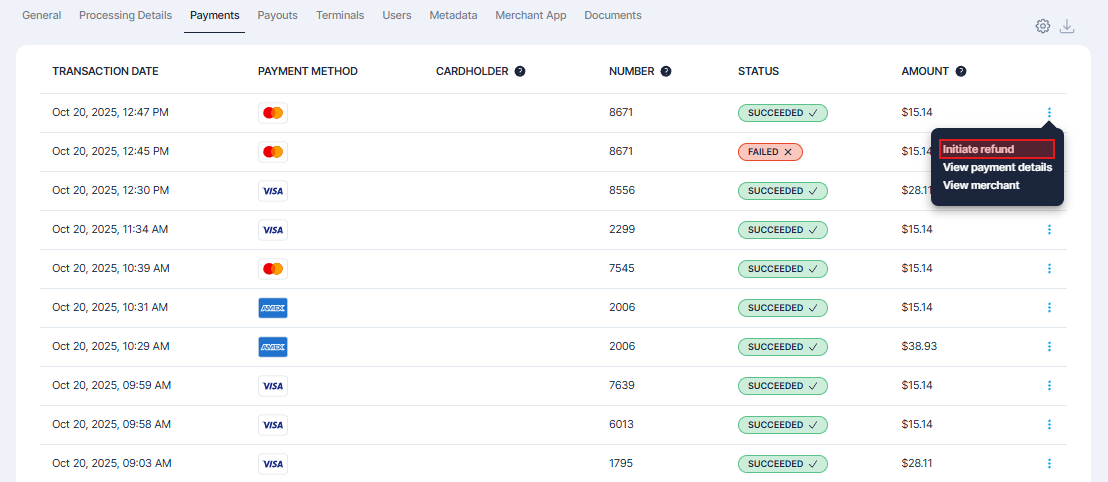Open actions menu for 11:34 AM payment
The image size is (1108, 482).
click(x=1049, y=230)
